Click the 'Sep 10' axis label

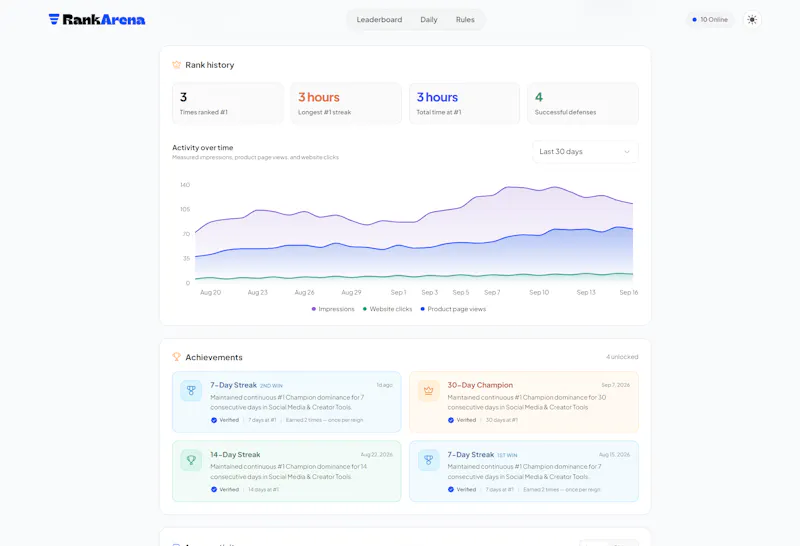(x=539, y=292)
